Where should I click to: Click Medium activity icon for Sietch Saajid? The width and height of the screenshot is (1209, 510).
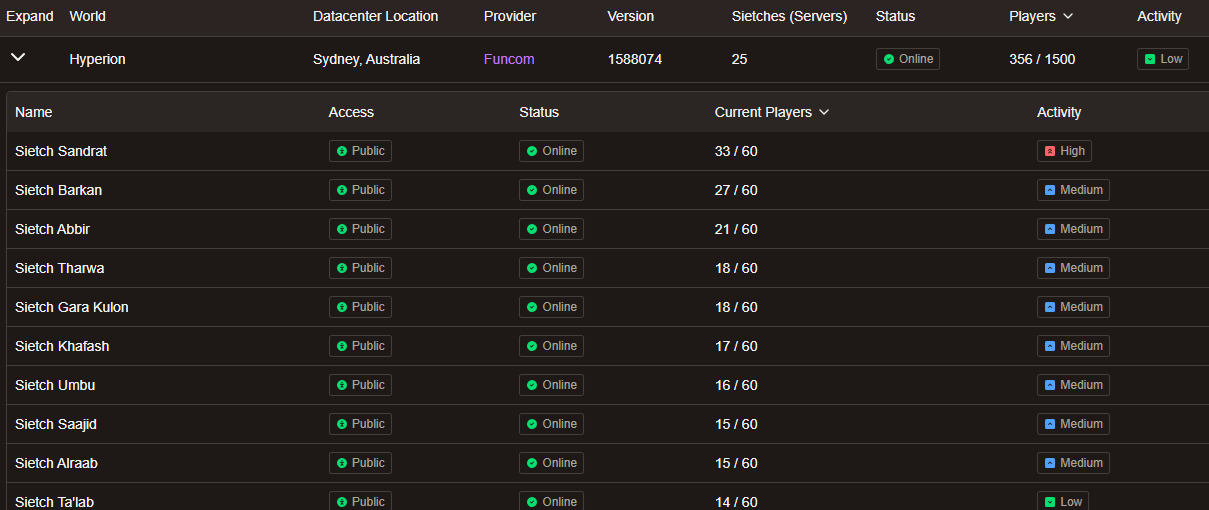[1050, 424]
